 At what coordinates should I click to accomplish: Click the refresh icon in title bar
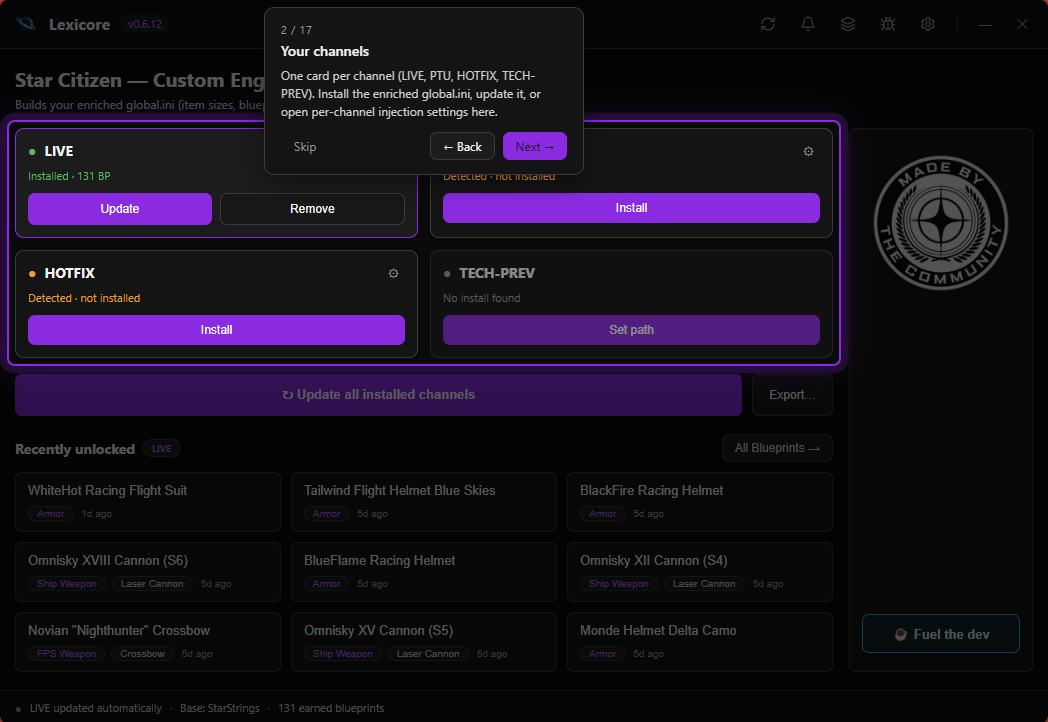click(x=768, y=24)
